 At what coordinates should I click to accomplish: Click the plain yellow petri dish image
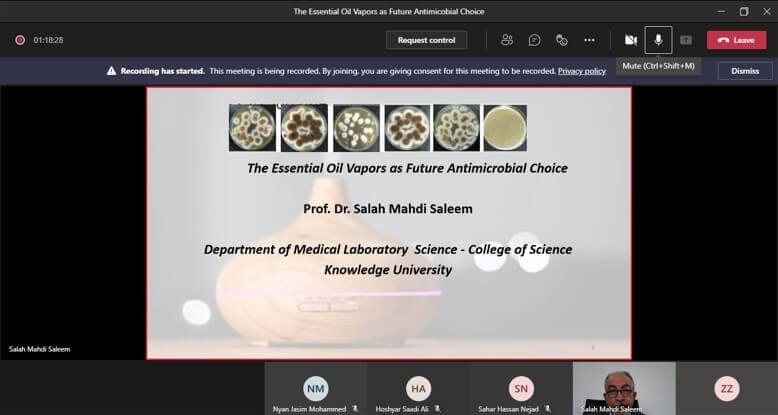click(x=505, y=128)
